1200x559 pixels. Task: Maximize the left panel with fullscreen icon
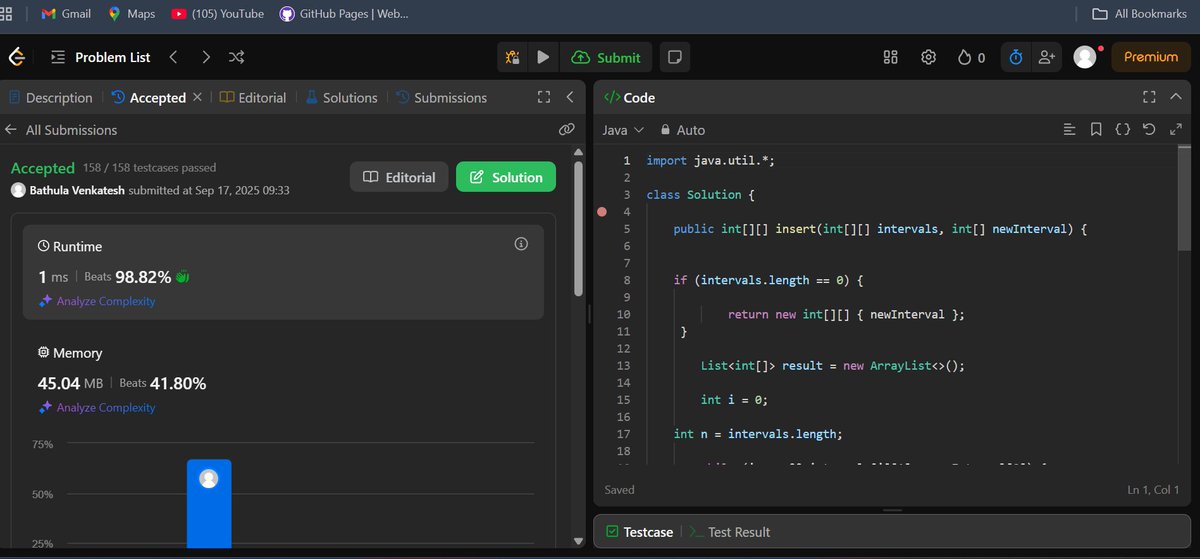coord(544,97)
